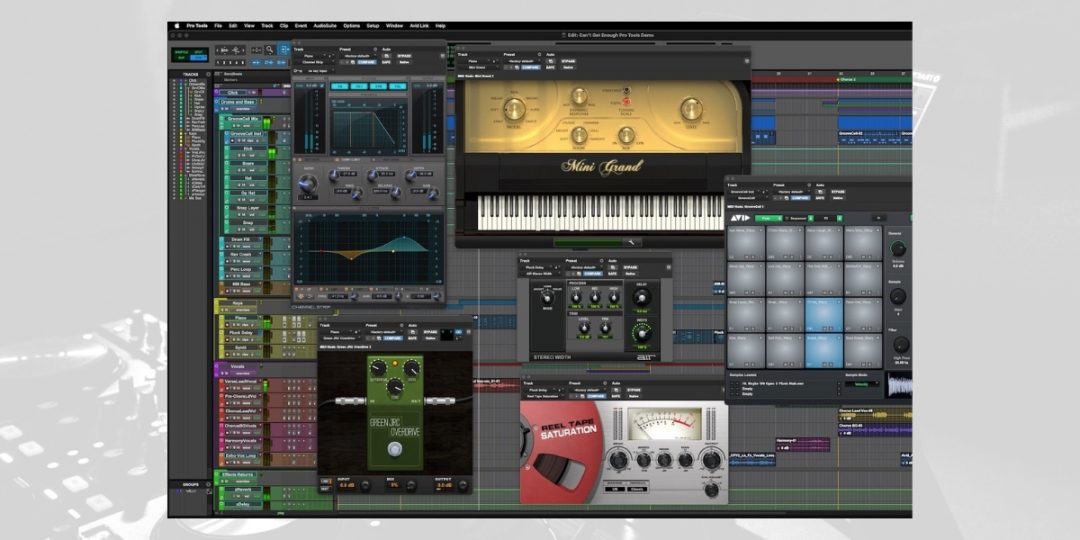Open the AudioSuite menu
The width and height of the screenshot is (1080, 540).
tap(325, 25)
